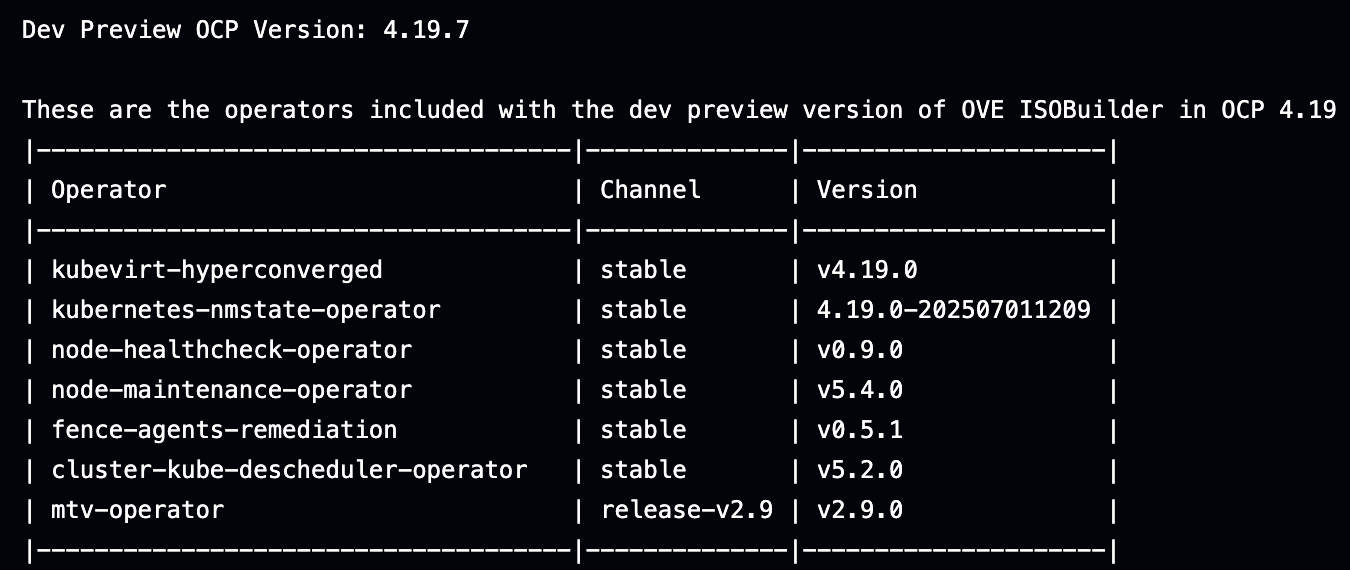Click the node-maintenance-operator name
The image size is (1350, 570).
231,390
